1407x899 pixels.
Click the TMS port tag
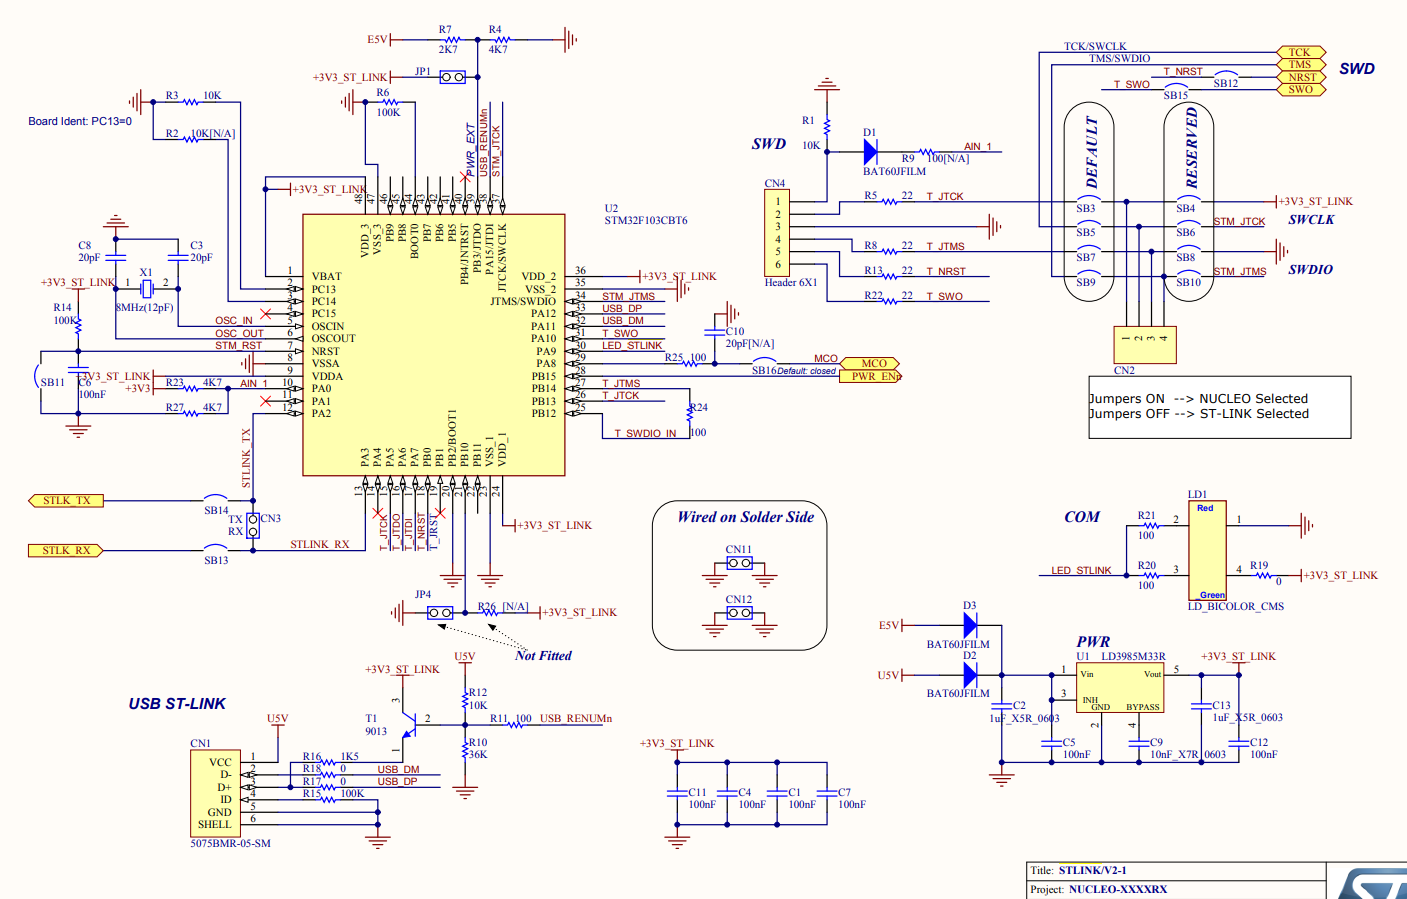pyautogui.click(x=1301, y=65)
